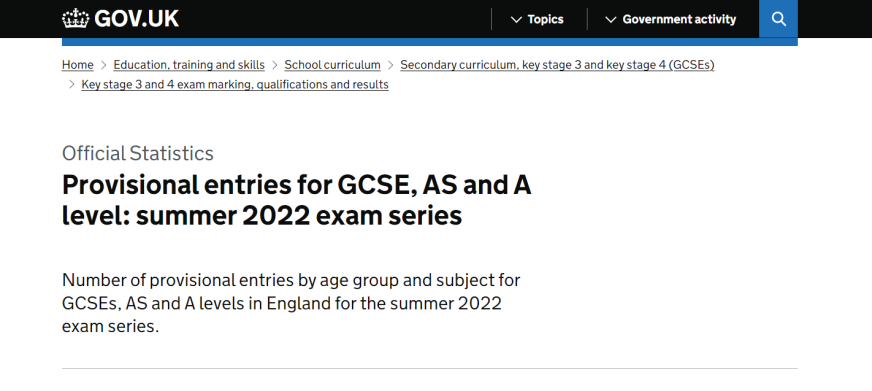
Task: Click breadcrumb arrow after Education, training and skills
Action: [275, 65]
